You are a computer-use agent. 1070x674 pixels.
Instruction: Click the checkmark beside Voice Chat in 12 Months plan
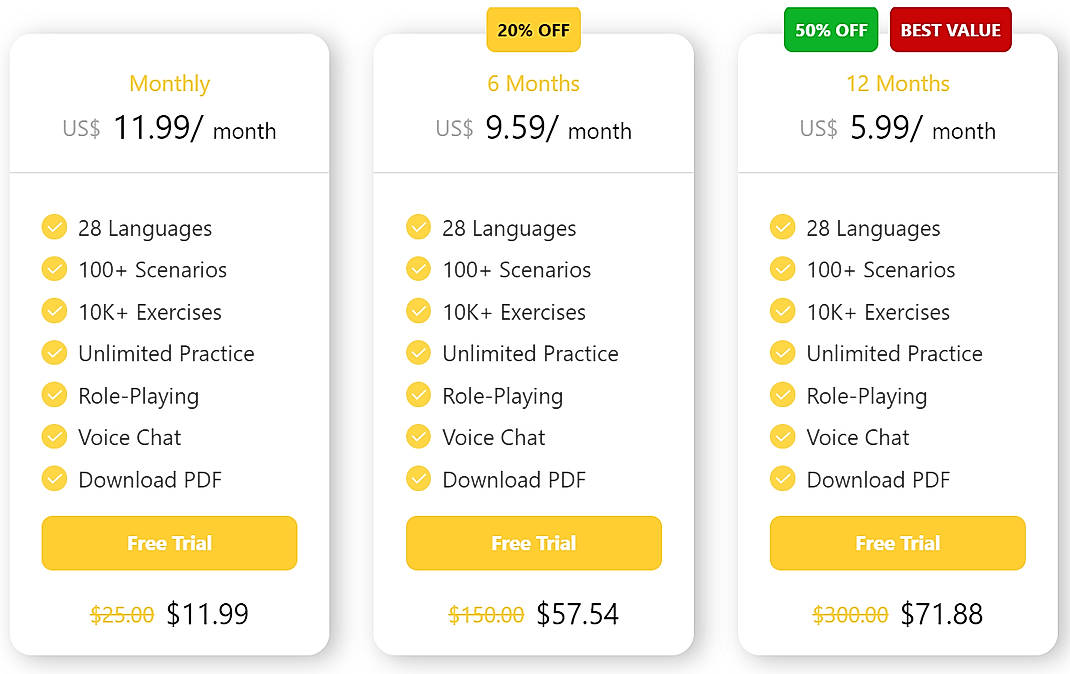pos(783,437)
